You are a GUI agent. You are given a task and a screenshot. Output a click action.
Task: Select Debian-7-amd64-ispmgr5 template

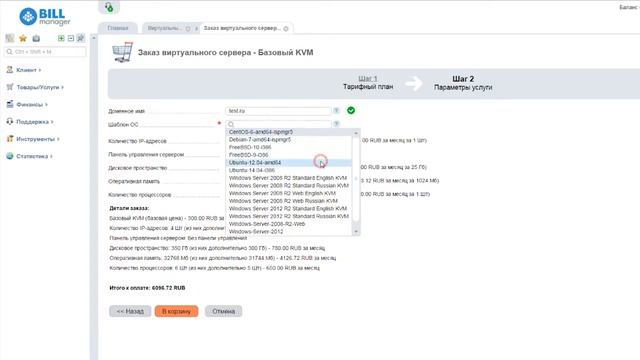click(x=289, y=140)
